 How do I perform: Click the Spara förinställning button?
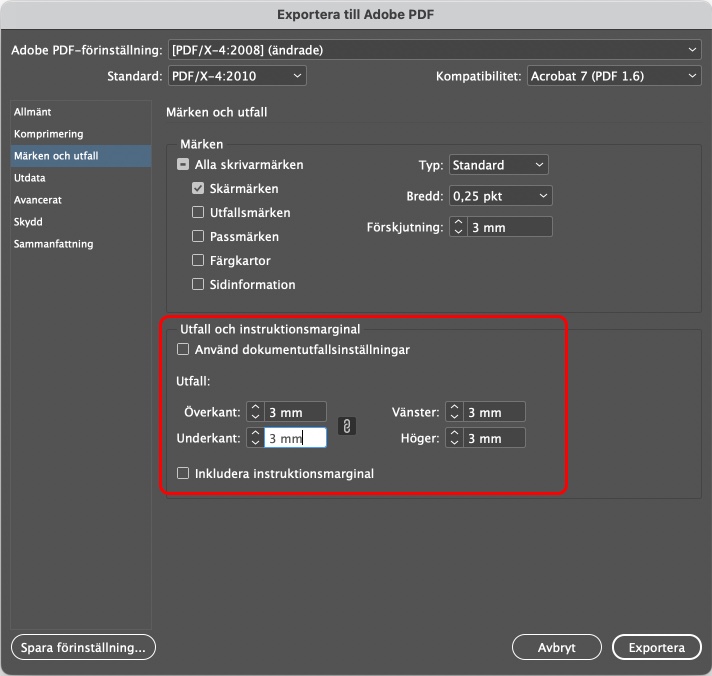coord(84,648)
